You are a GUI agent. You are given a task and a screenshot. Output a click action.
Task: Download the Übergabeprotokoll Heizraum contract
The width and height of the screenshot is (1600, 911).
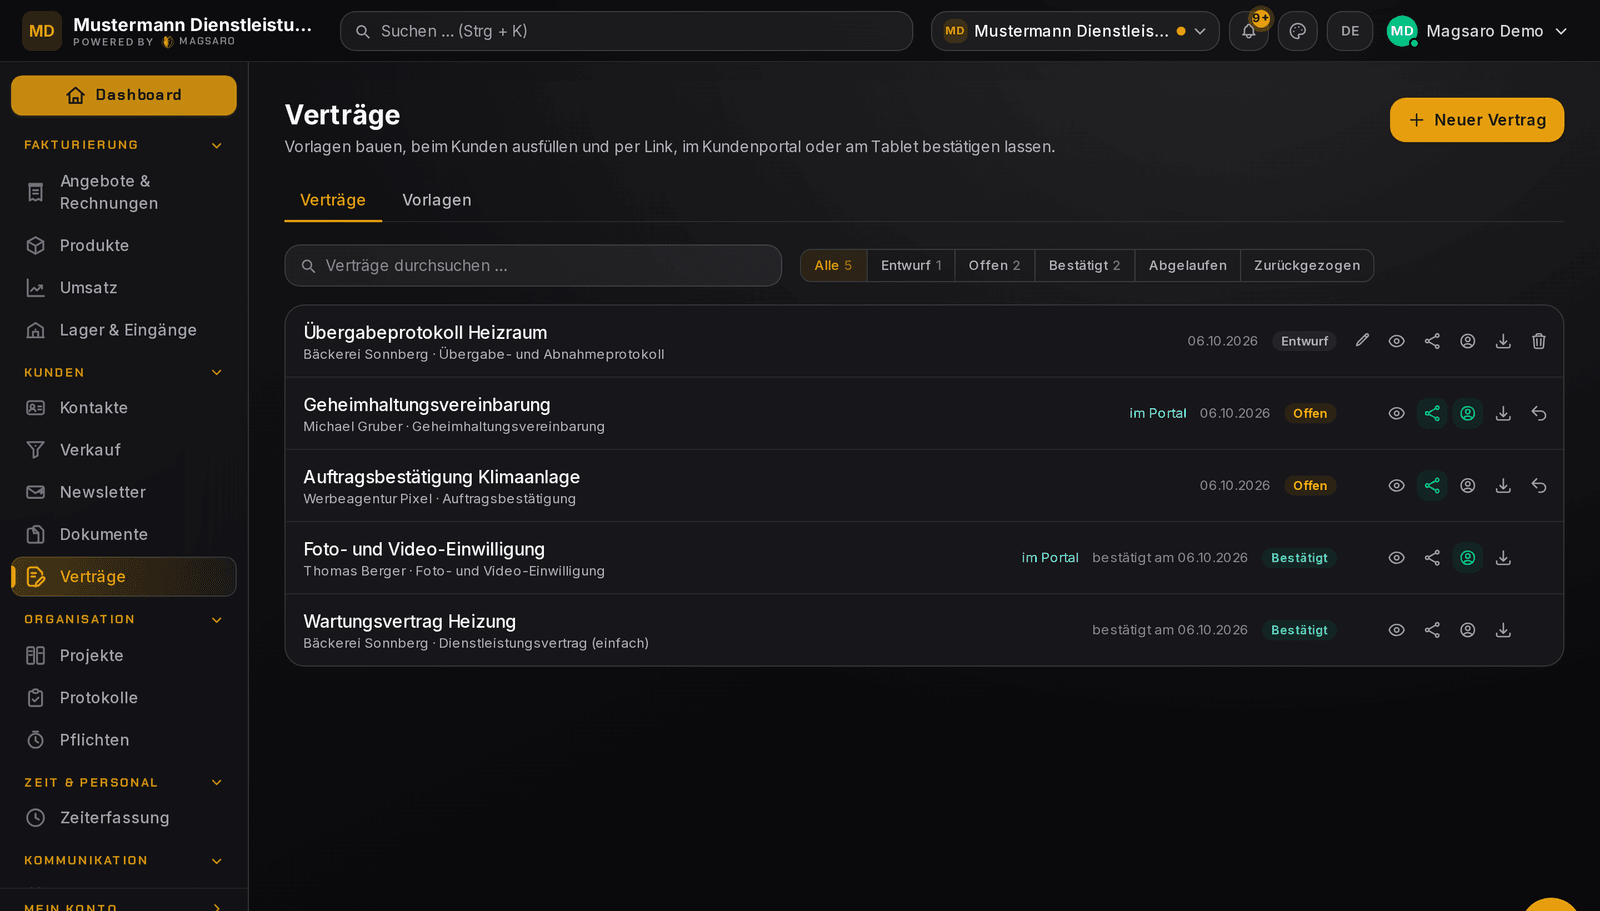(1503, 341)
